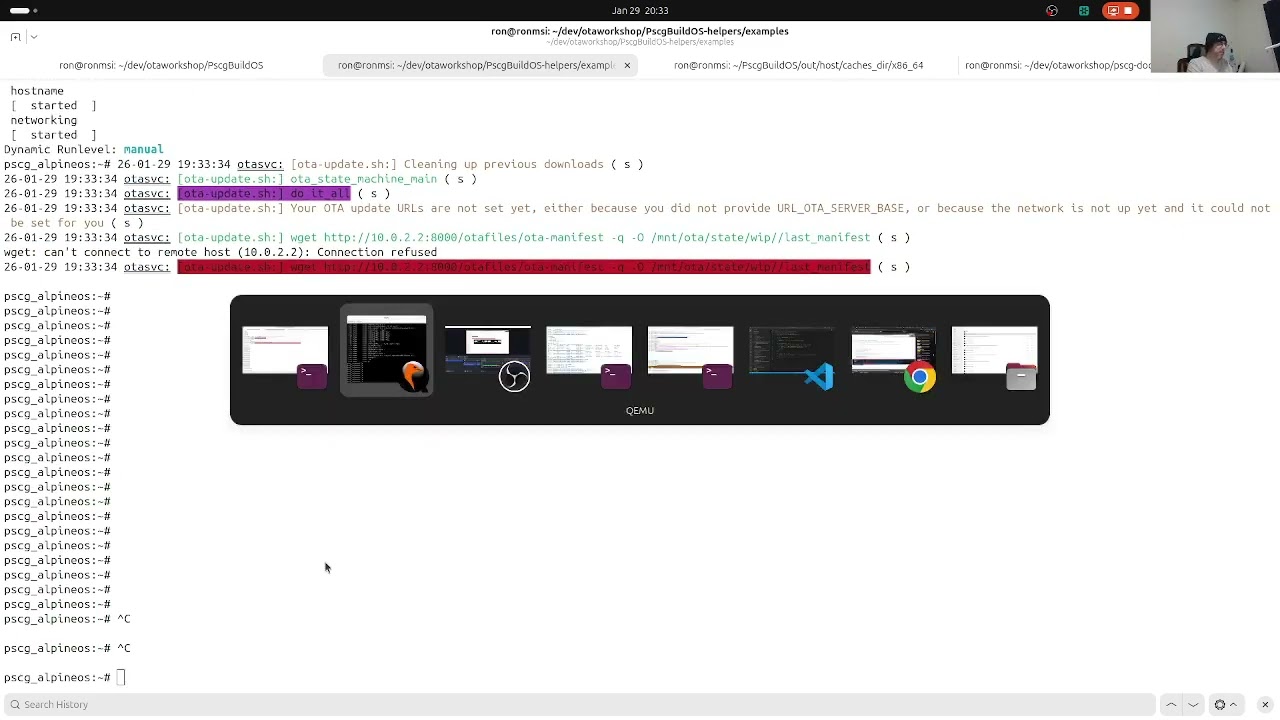Switch to the QEMU window thumbnail
The image size is (1280, 720).
(x=387, y=352)
